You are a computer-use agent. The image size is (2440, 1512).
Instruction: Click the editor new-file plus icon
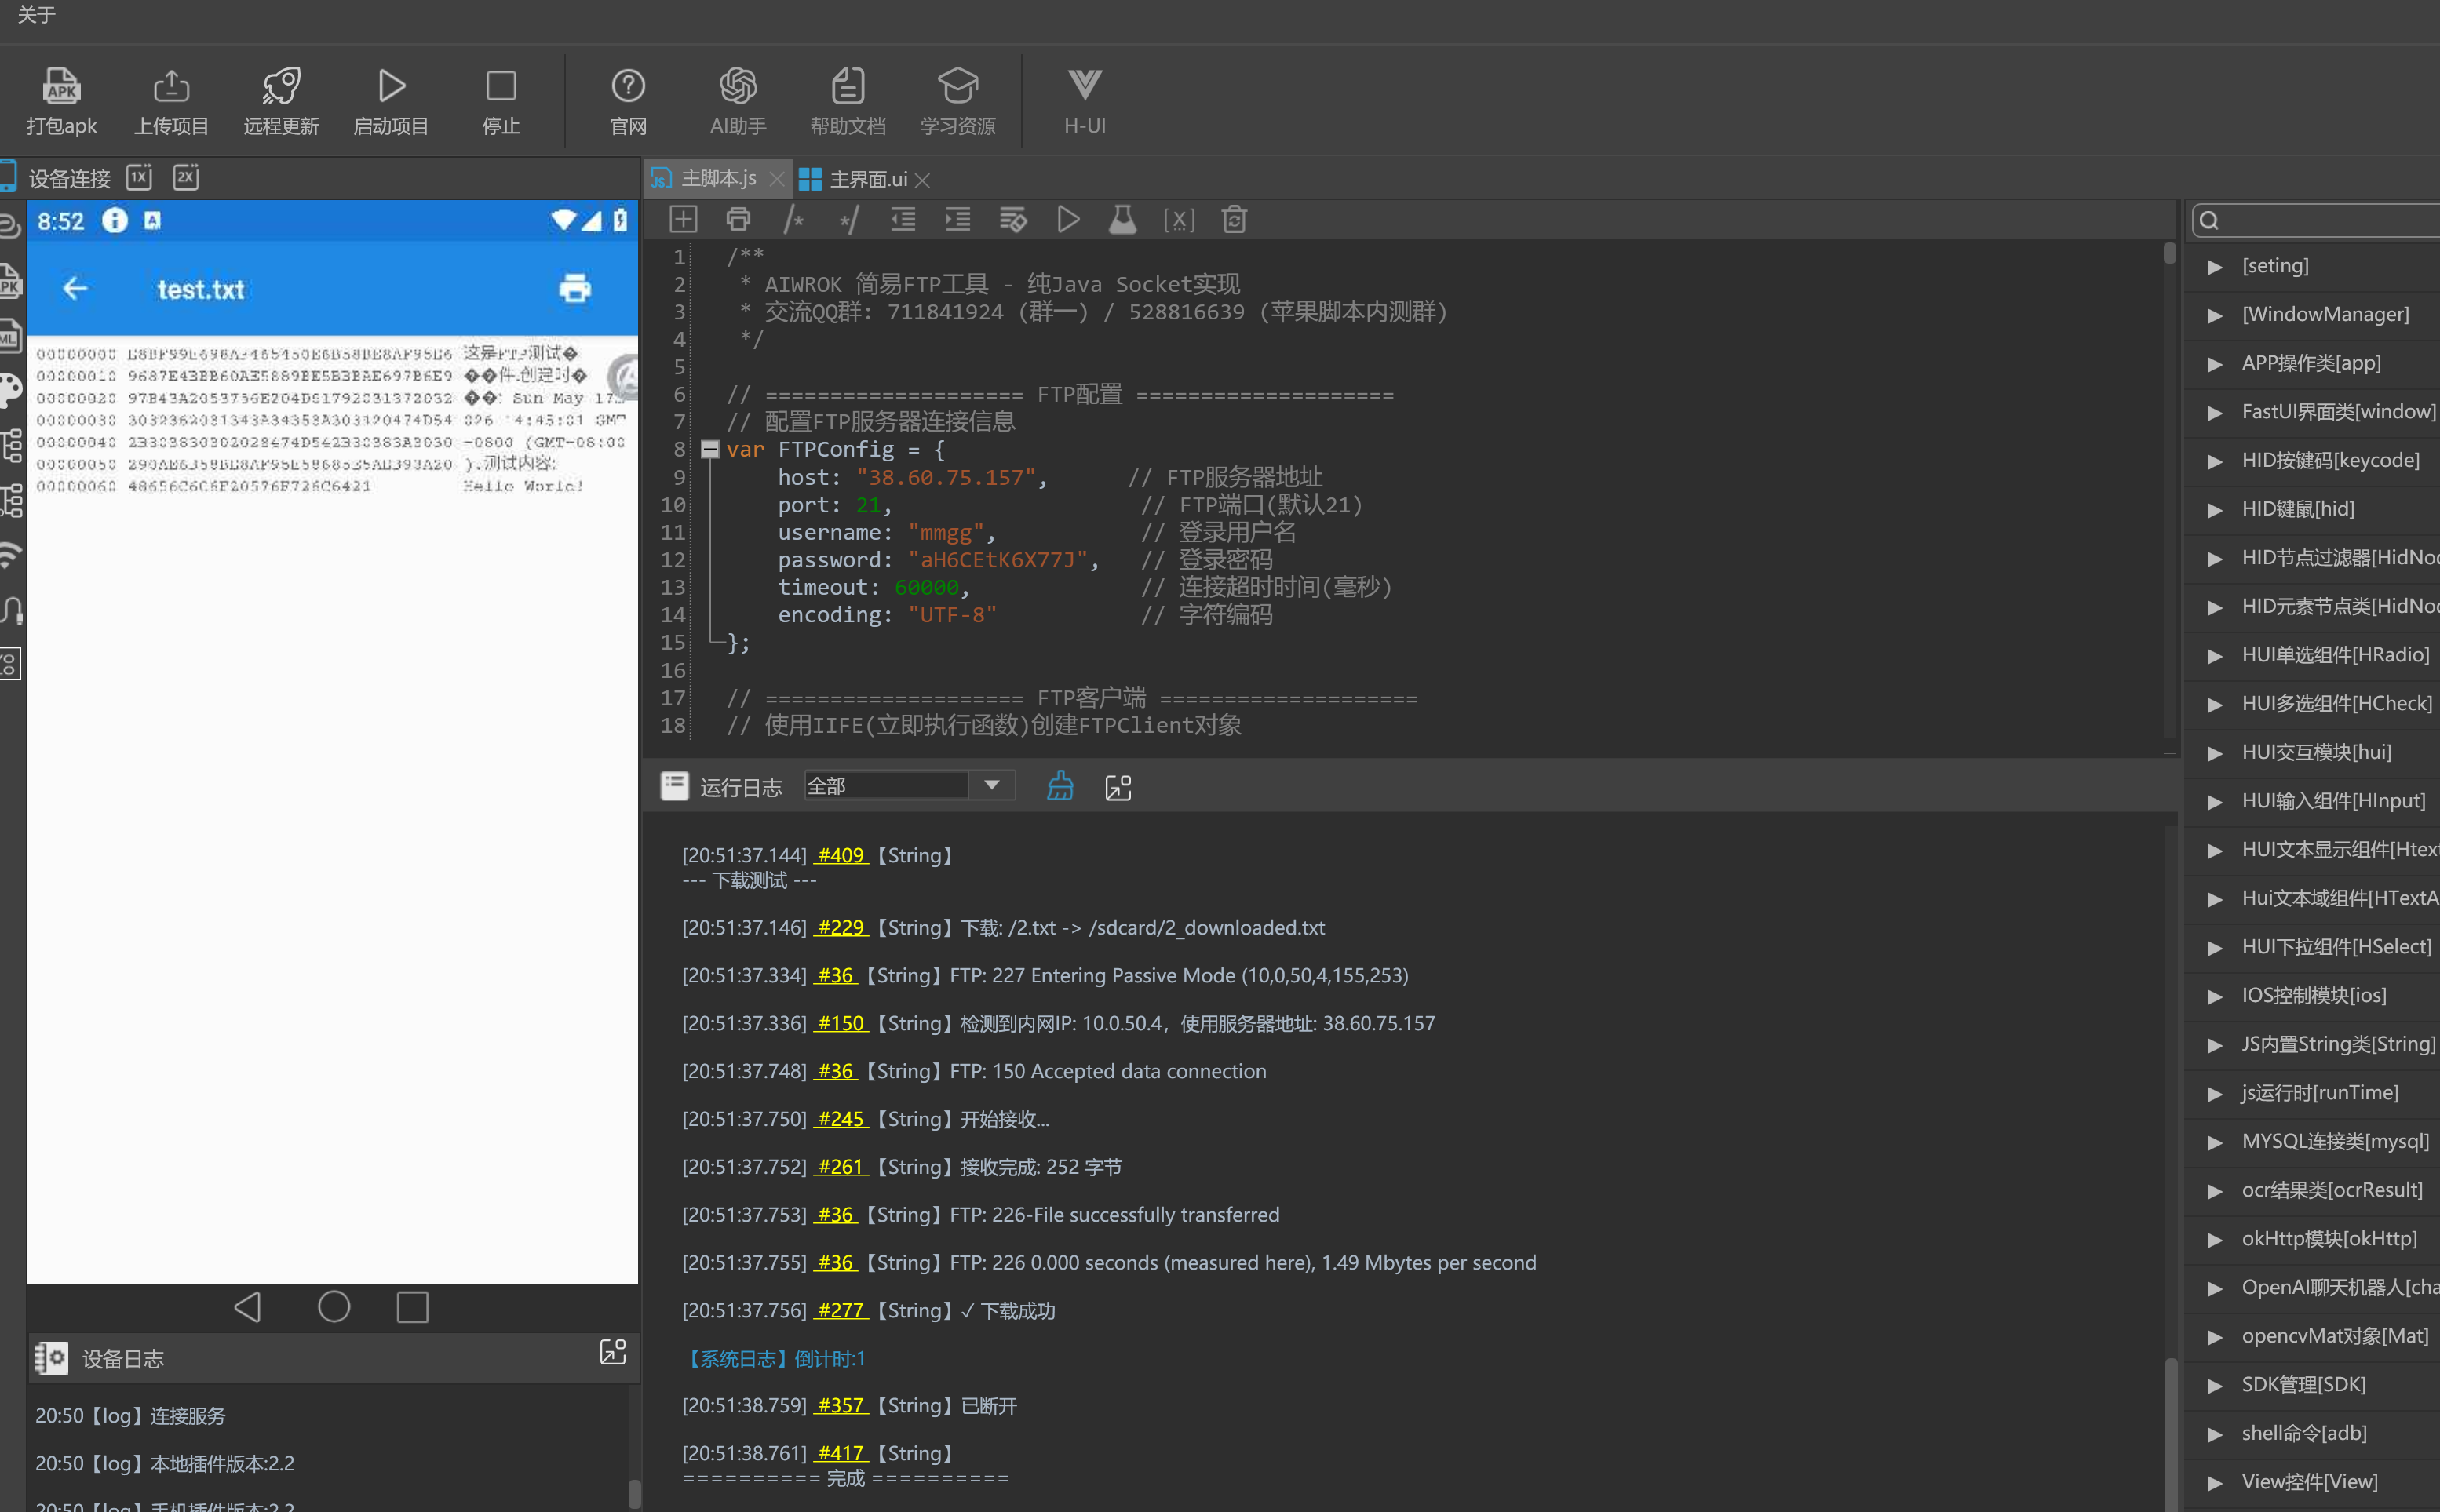coord(683,219)
